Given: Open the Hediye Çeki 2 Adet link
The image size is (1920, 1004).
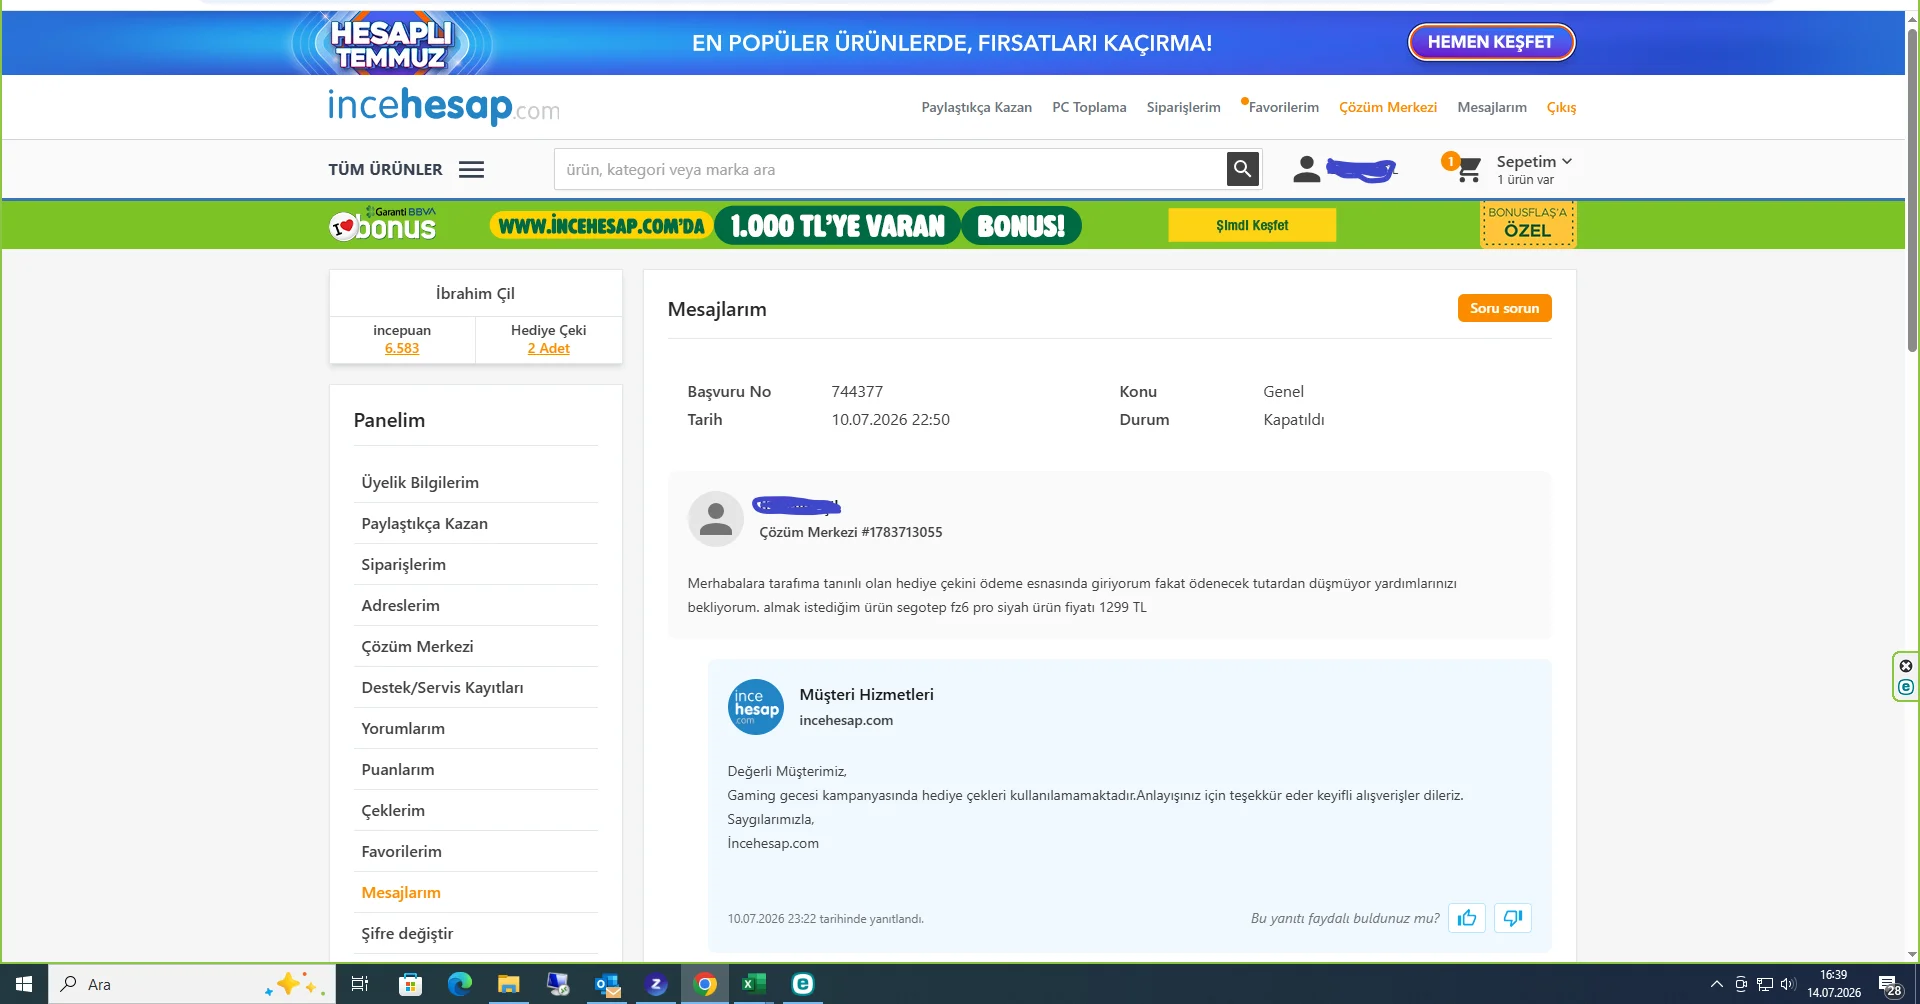Looking at the screenshot, I should pos(549,348).
